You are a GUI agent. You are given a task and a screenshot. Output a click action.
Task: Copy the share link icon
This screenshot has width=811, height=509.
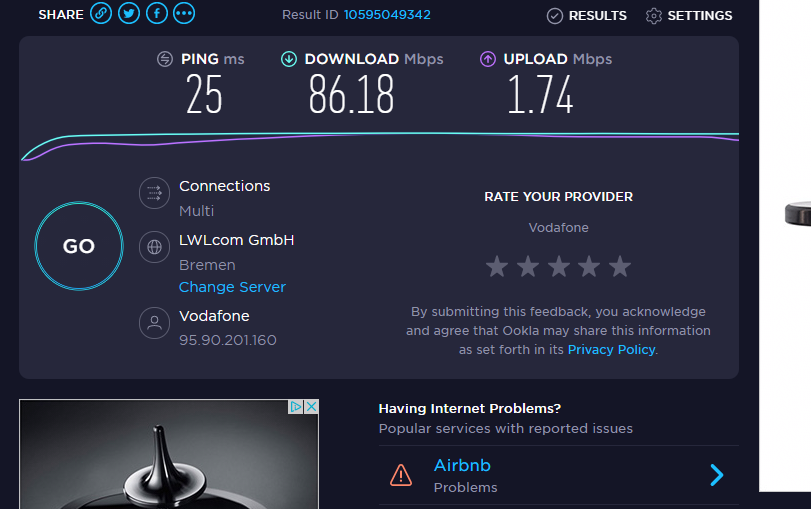(x=101, y=14)
